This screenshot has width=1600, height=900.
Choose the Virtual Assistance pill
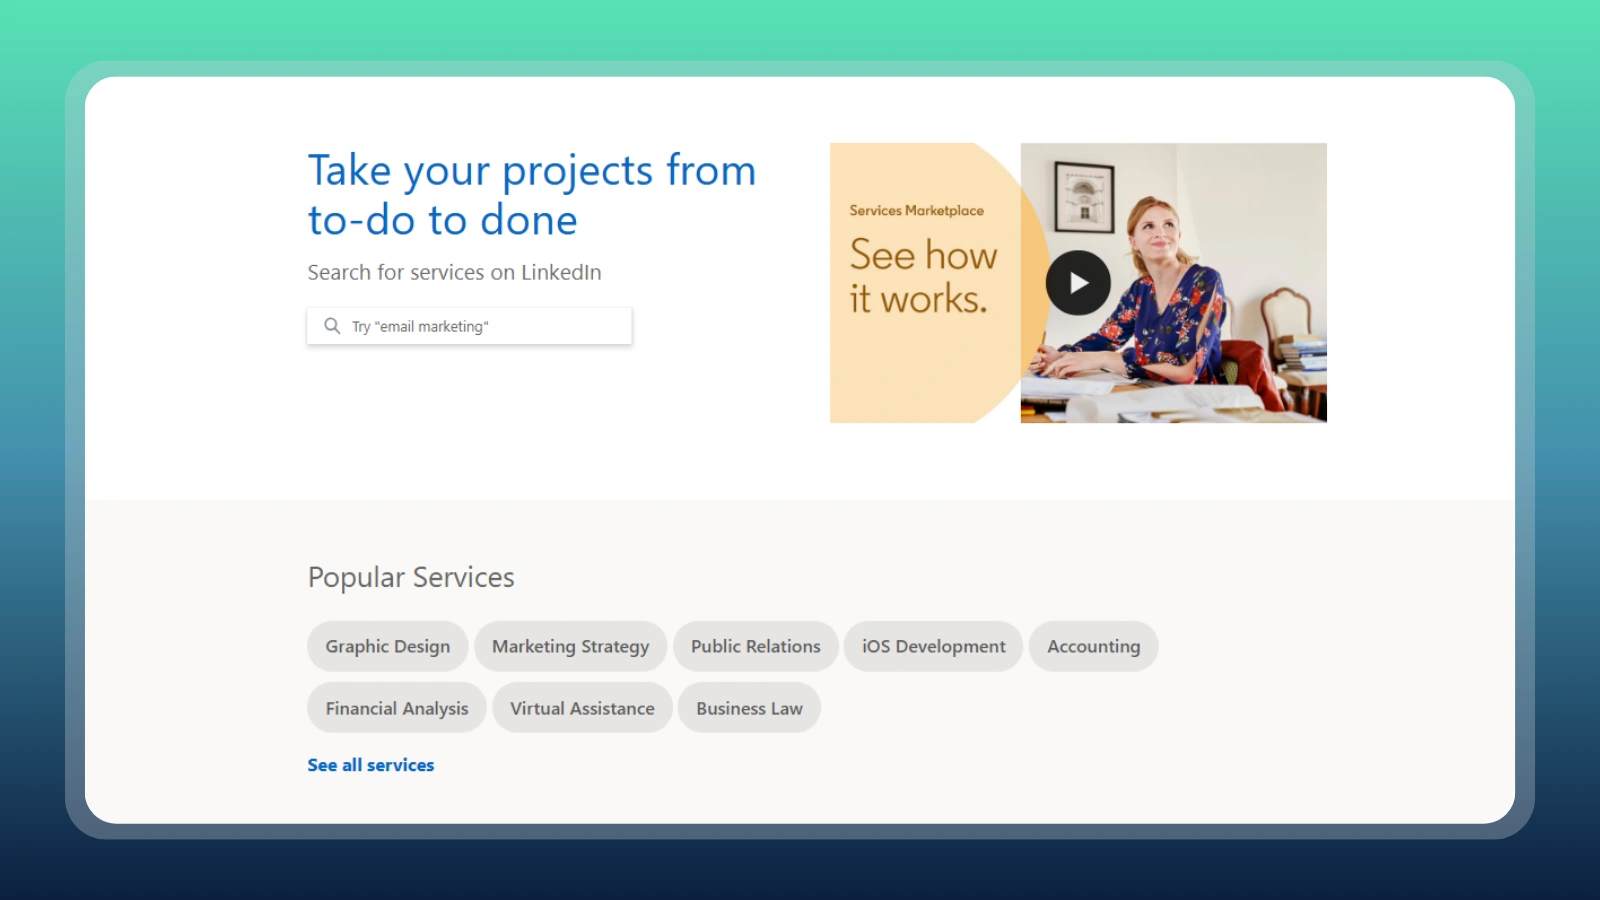(582, 708)
